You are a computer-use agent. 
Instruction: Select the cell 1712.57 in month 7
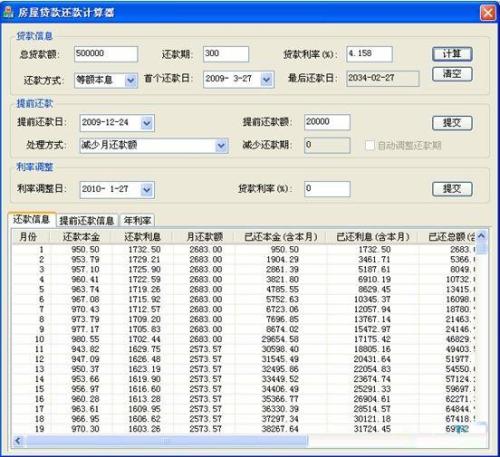tap(144, 309)
